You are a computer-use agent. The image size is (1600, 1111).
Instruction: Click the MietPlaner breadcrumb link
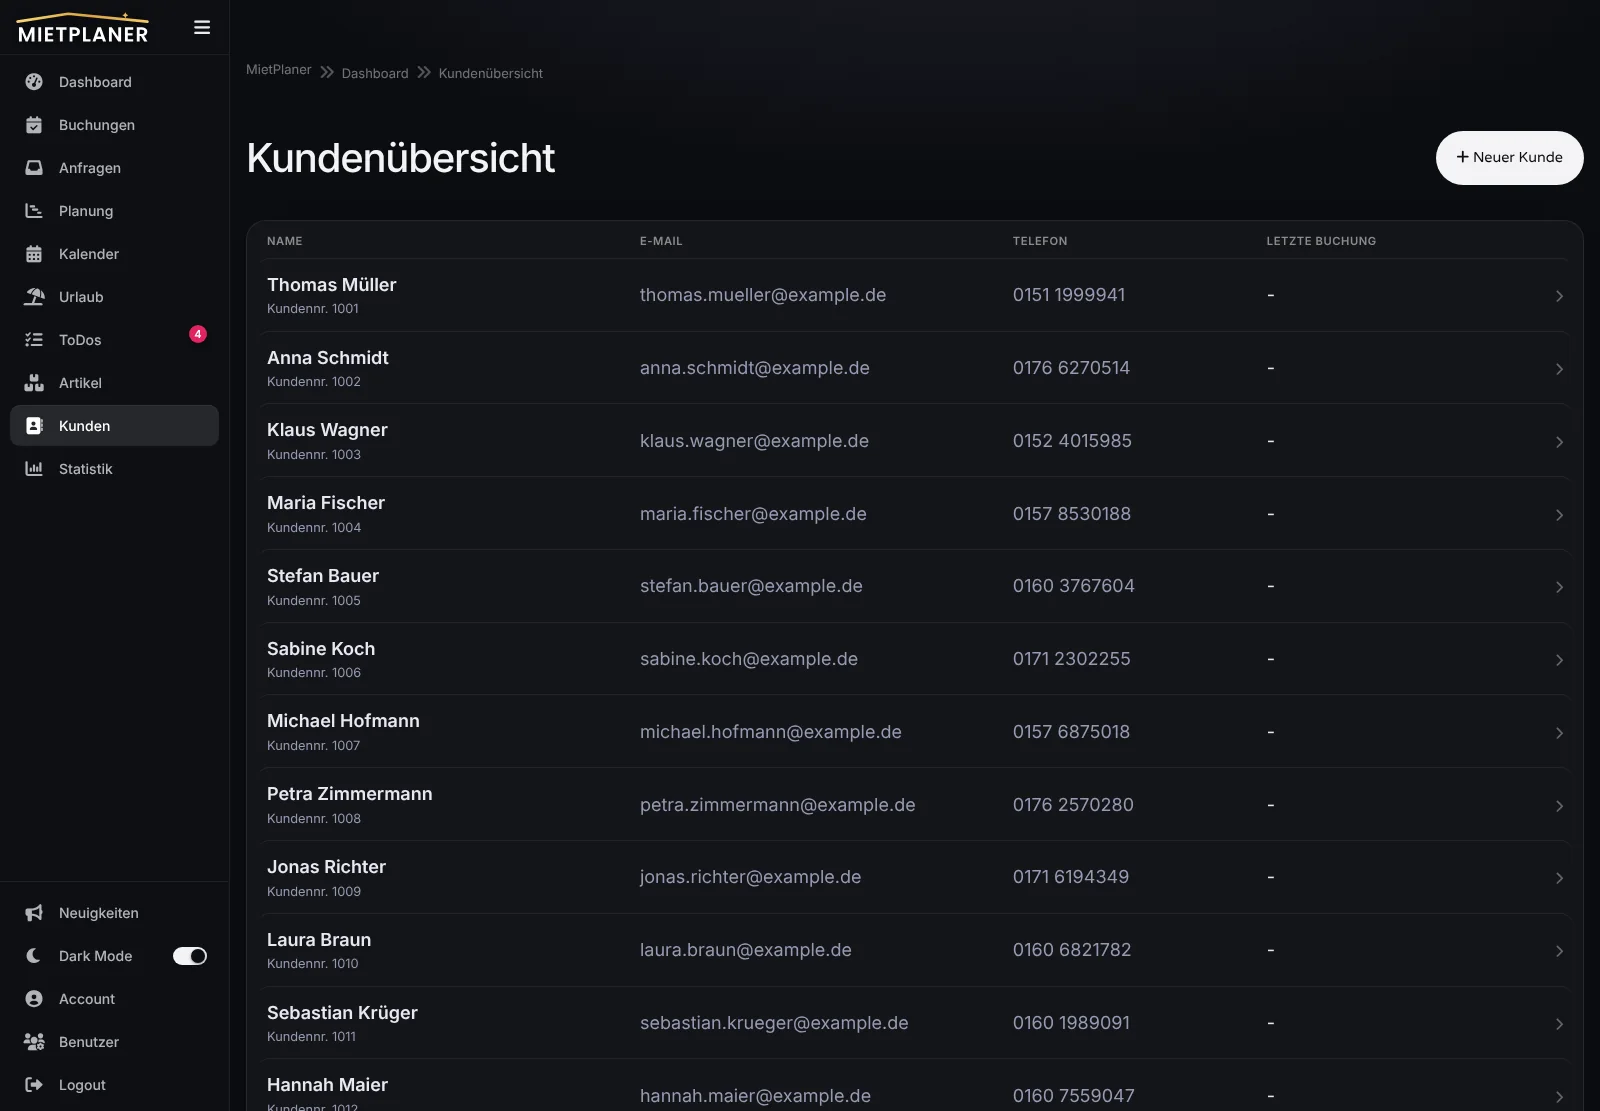pyautogui.click(x=279, y=70)
